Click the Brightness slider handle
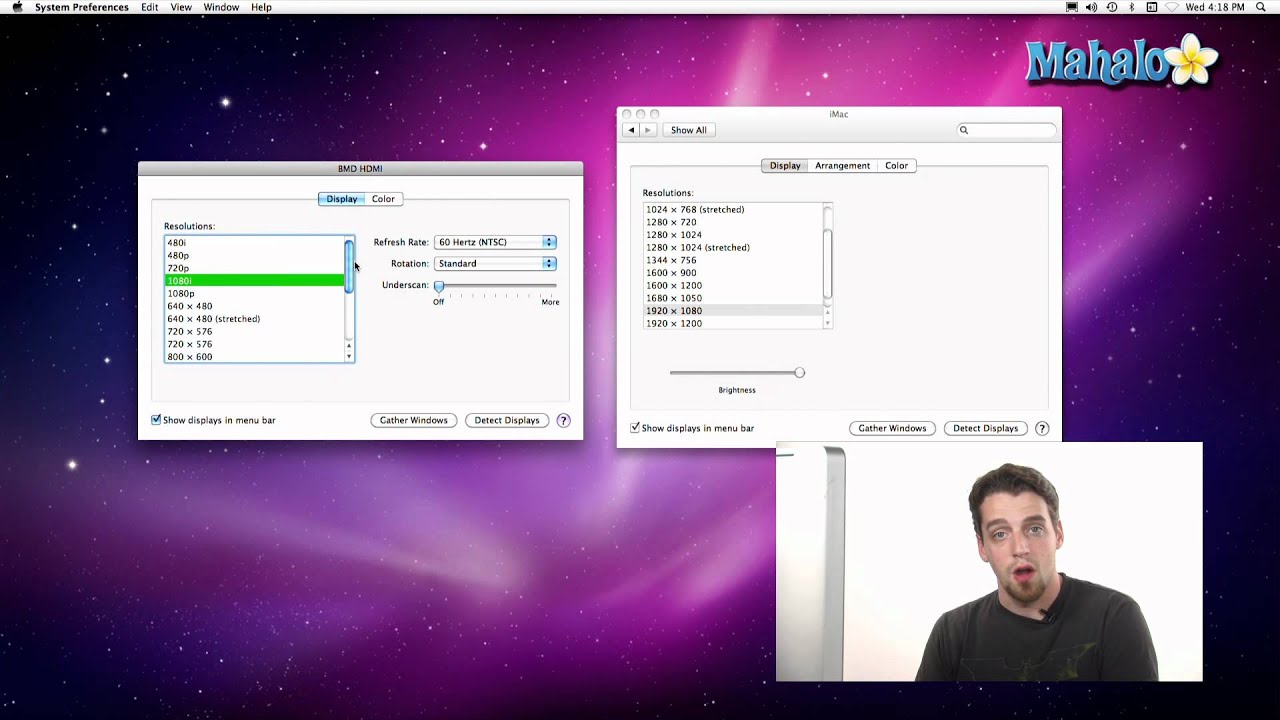Screen dimensions: 1280x720 [x=799, y=373]
